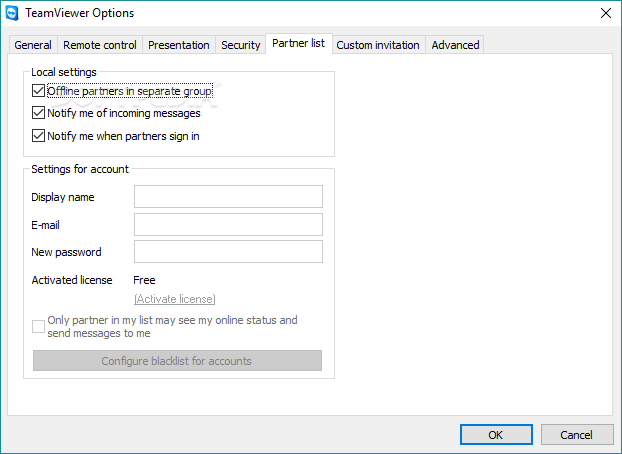Focus the Display name field
The width and height of the screenshot is (622, 454).
(228, 196)
